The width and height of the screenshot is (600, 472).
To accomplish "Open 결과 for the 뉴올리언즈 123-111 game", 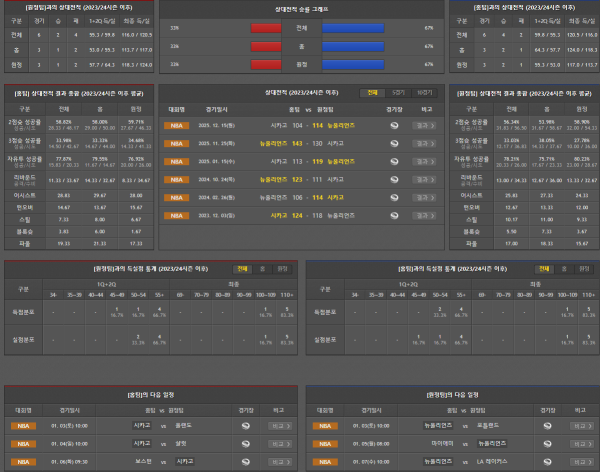I will tap(424, 178).
